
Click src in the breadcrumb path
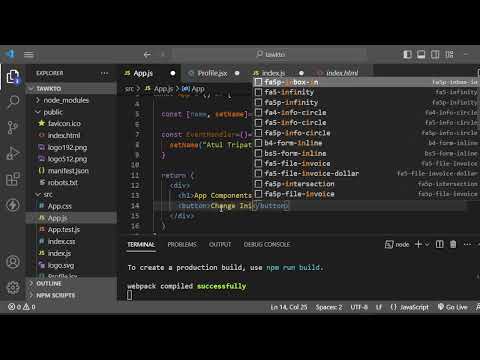pos(129,89)
